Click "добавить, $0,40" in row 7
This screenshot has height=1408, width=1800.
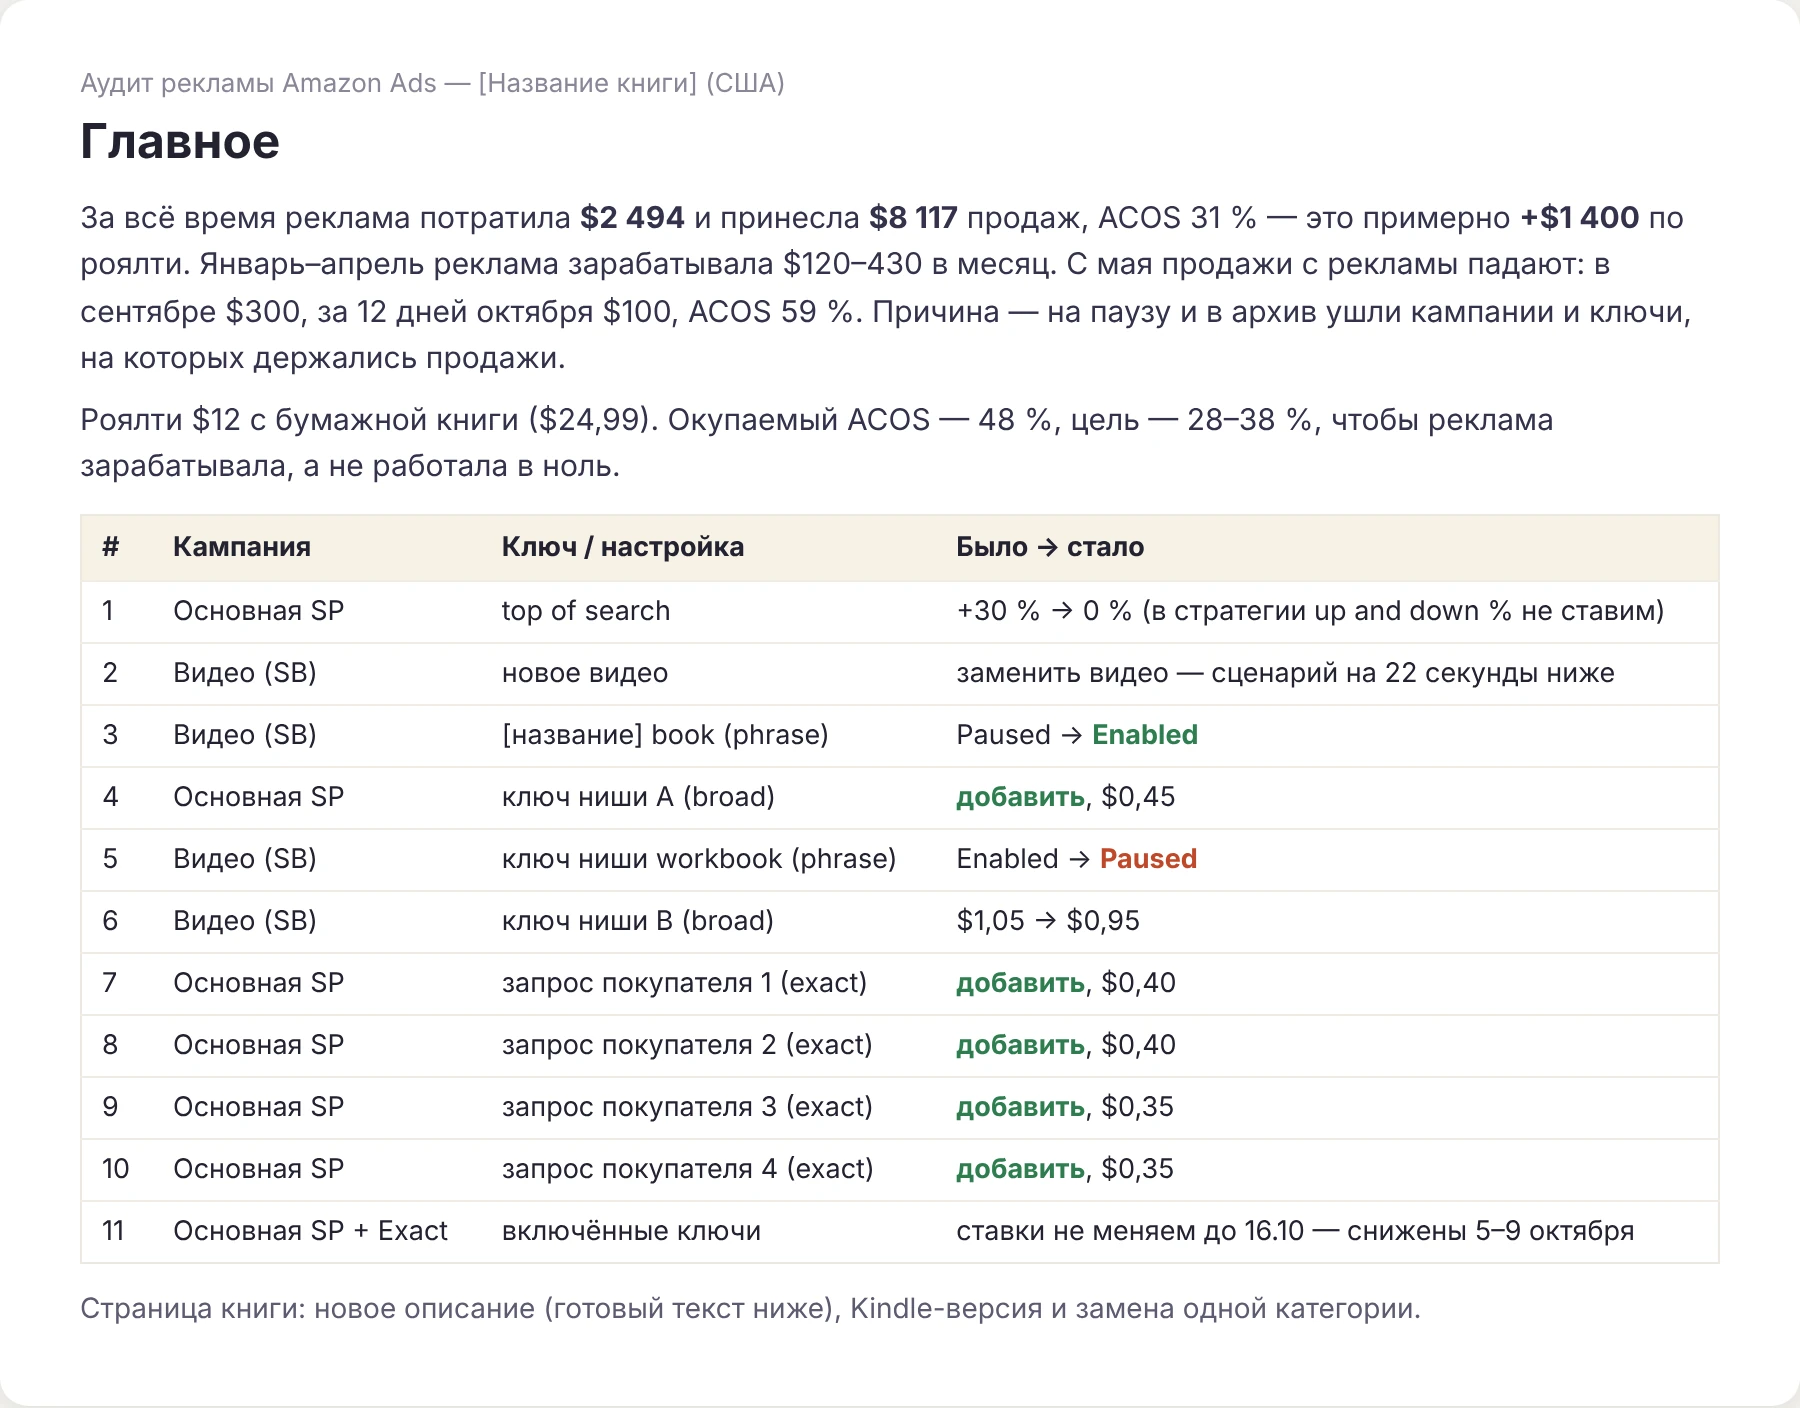1066,983
